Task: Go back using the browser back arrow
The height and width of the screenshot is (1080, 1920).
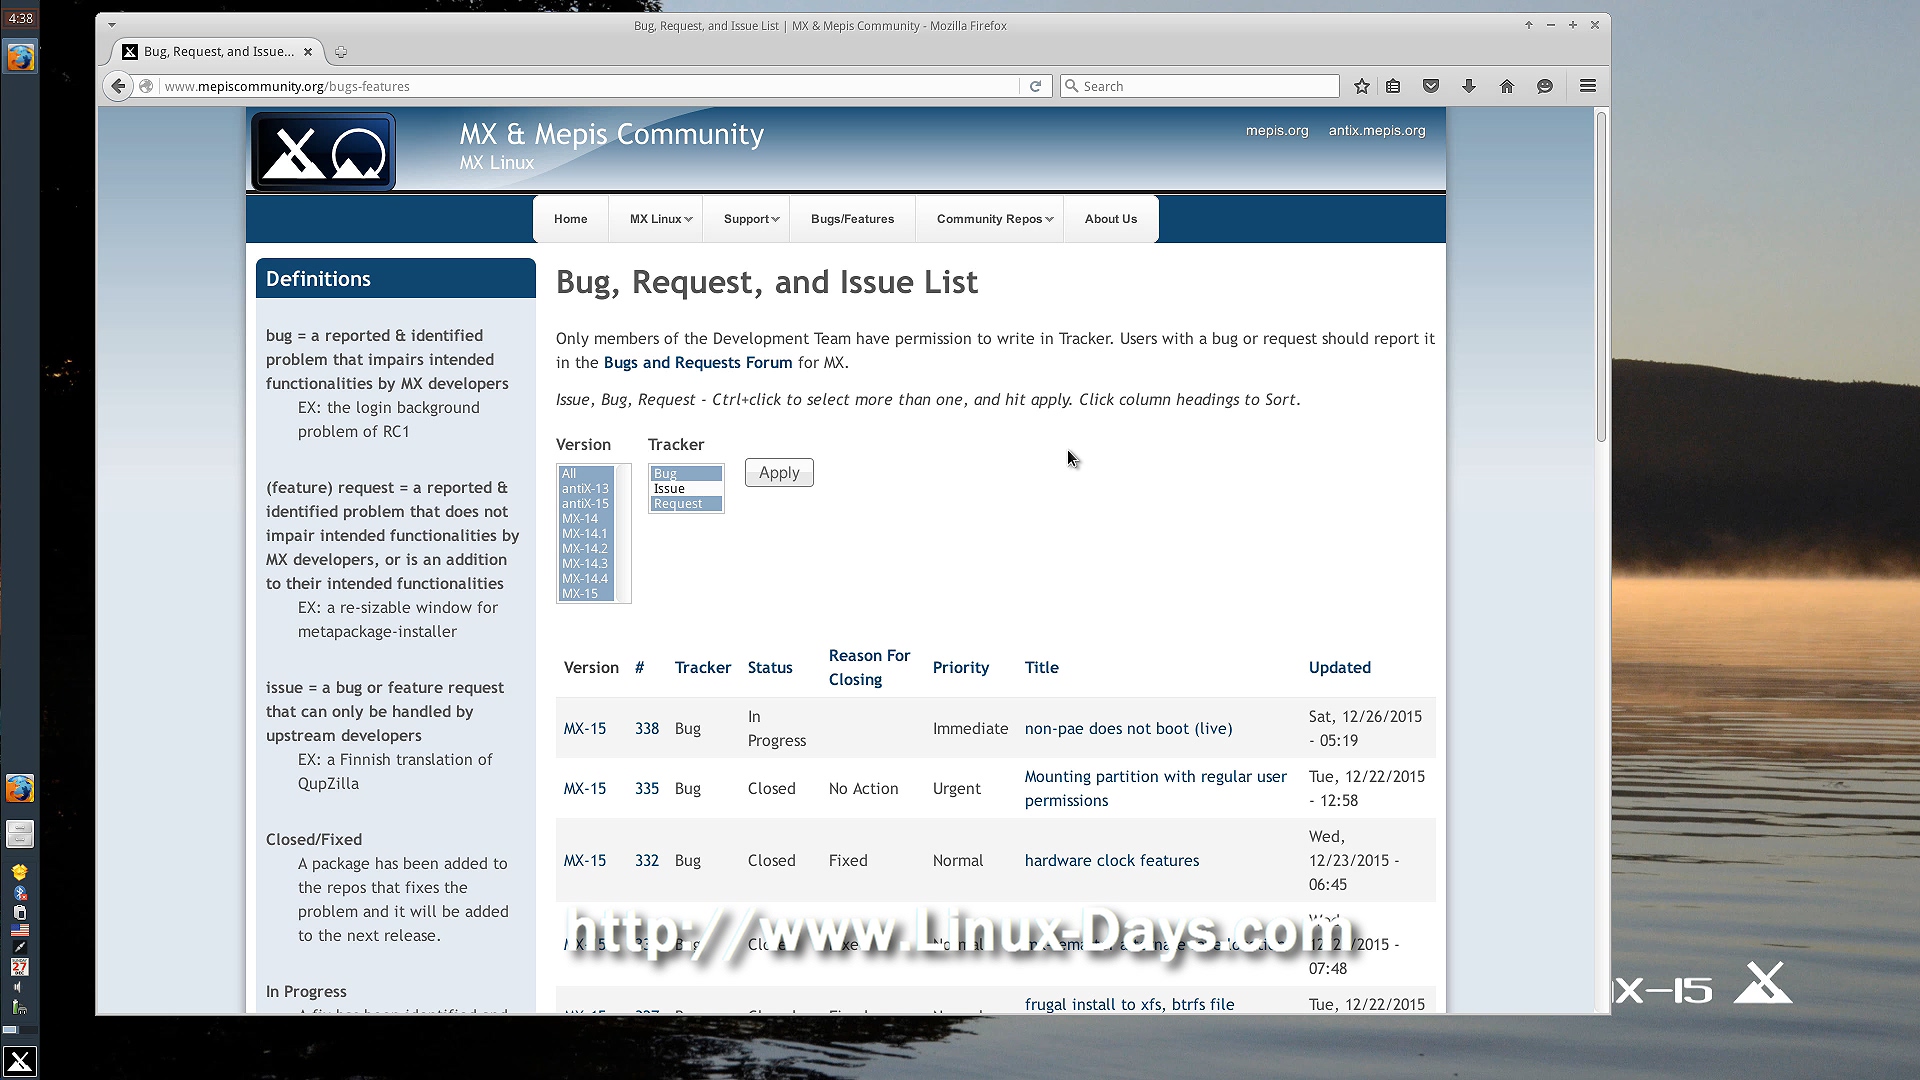Action: (118, 86)
